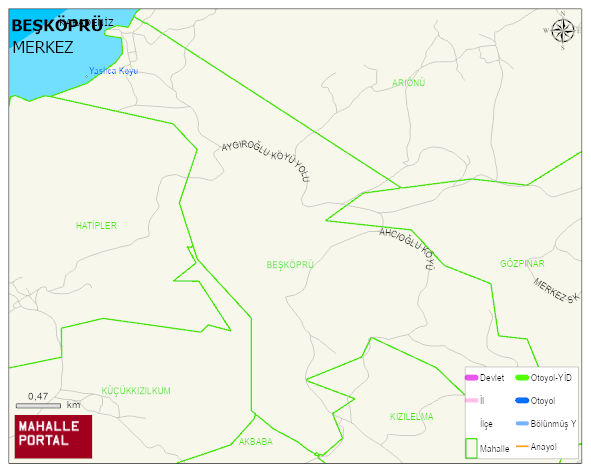Click the MERKEZ SK street label
Viewport: 591px width, 472px height.
tap(556, 291)
